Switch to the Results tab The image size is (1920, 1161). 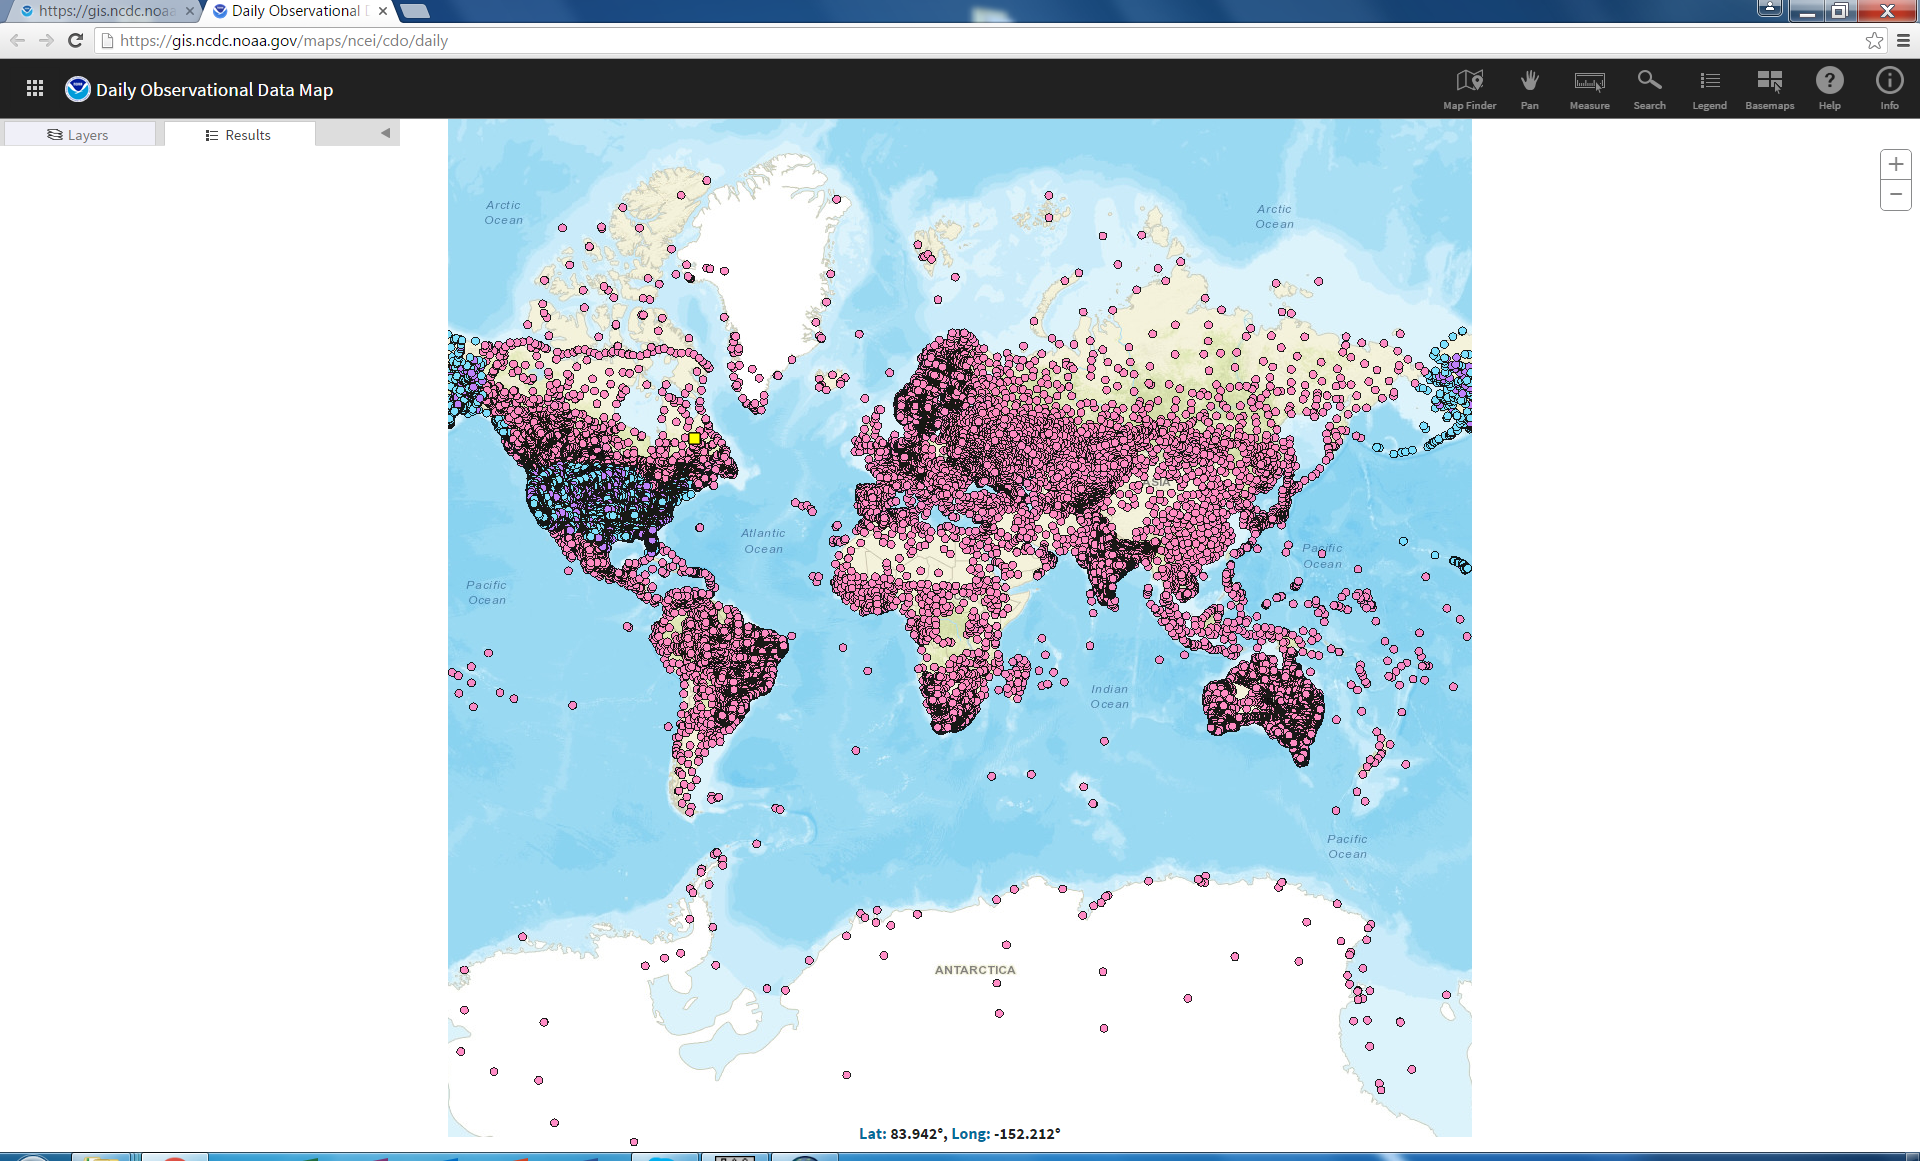pos(238,135)
